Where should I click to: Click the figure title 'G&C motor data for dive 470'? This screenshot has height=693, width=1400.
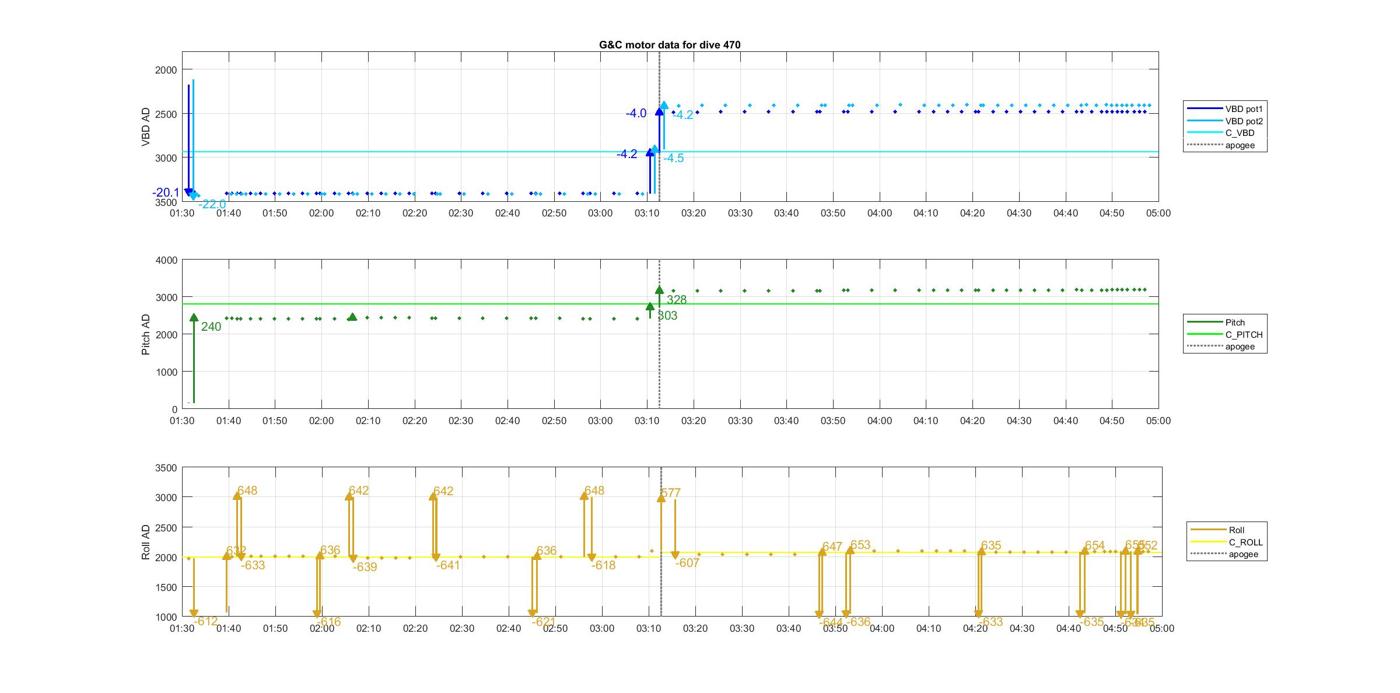(670, 45)
